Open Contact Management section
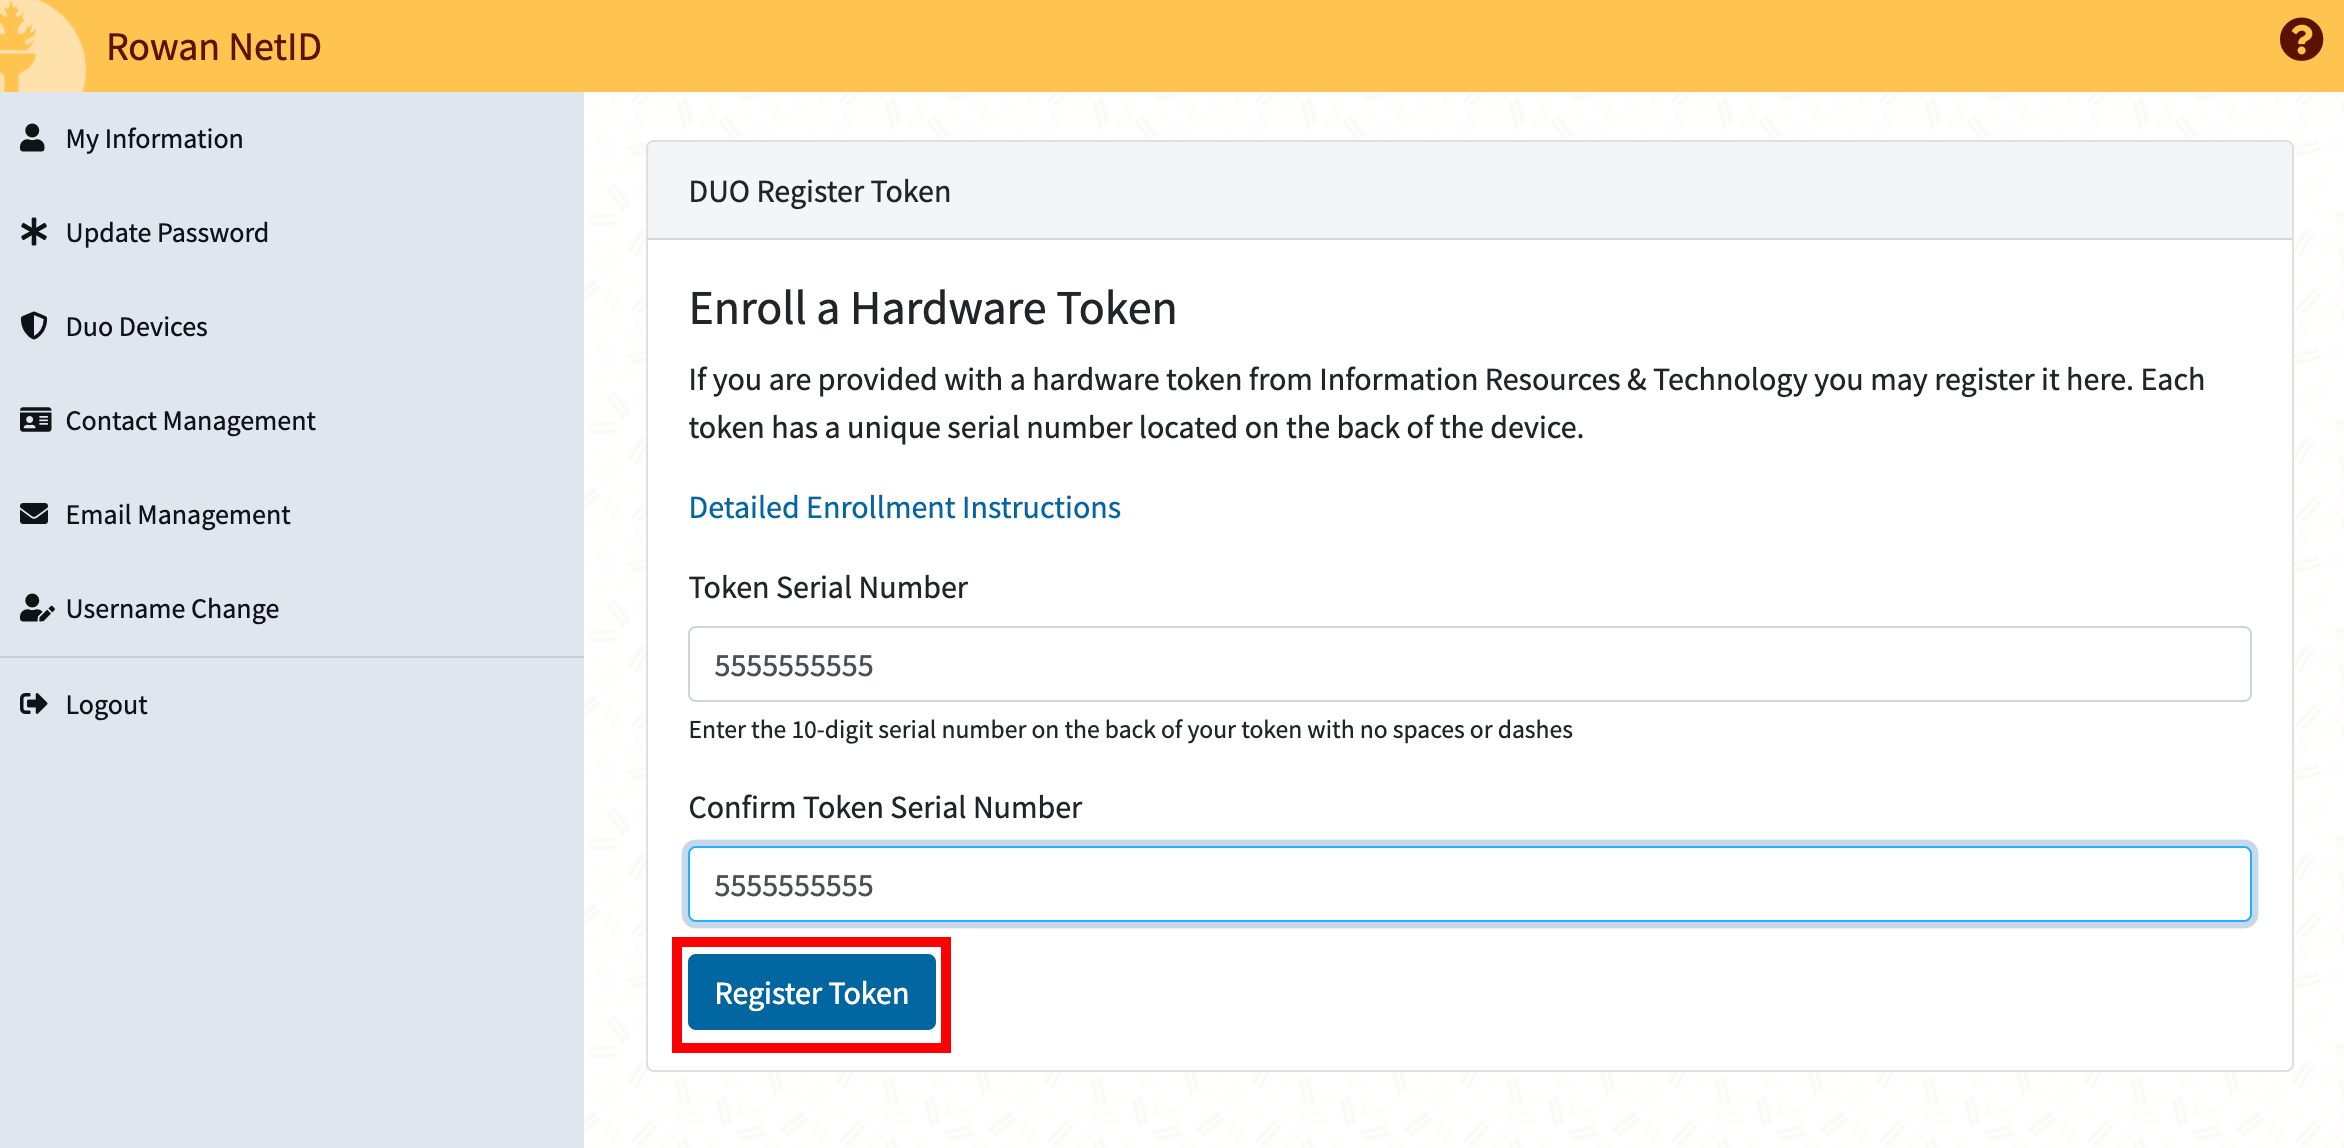 coord(190,421)
